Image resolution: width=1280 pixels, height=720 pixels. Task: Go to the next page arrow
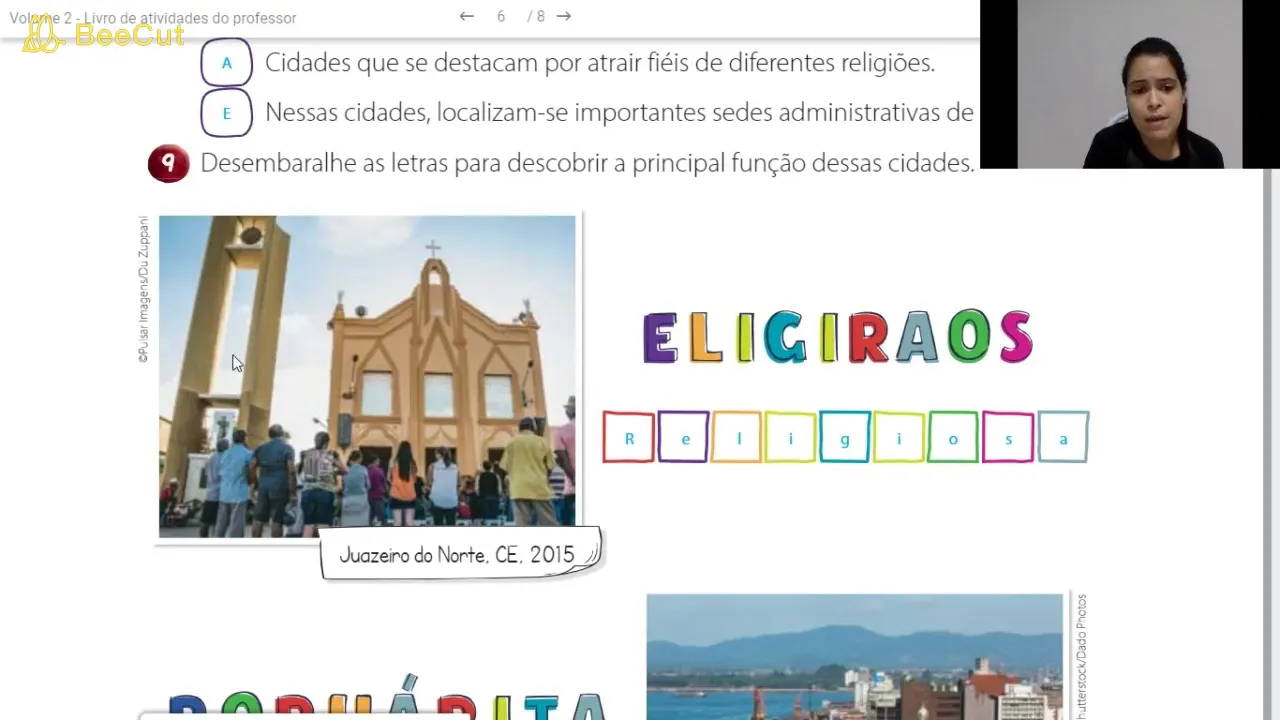(x=564, y=16)
